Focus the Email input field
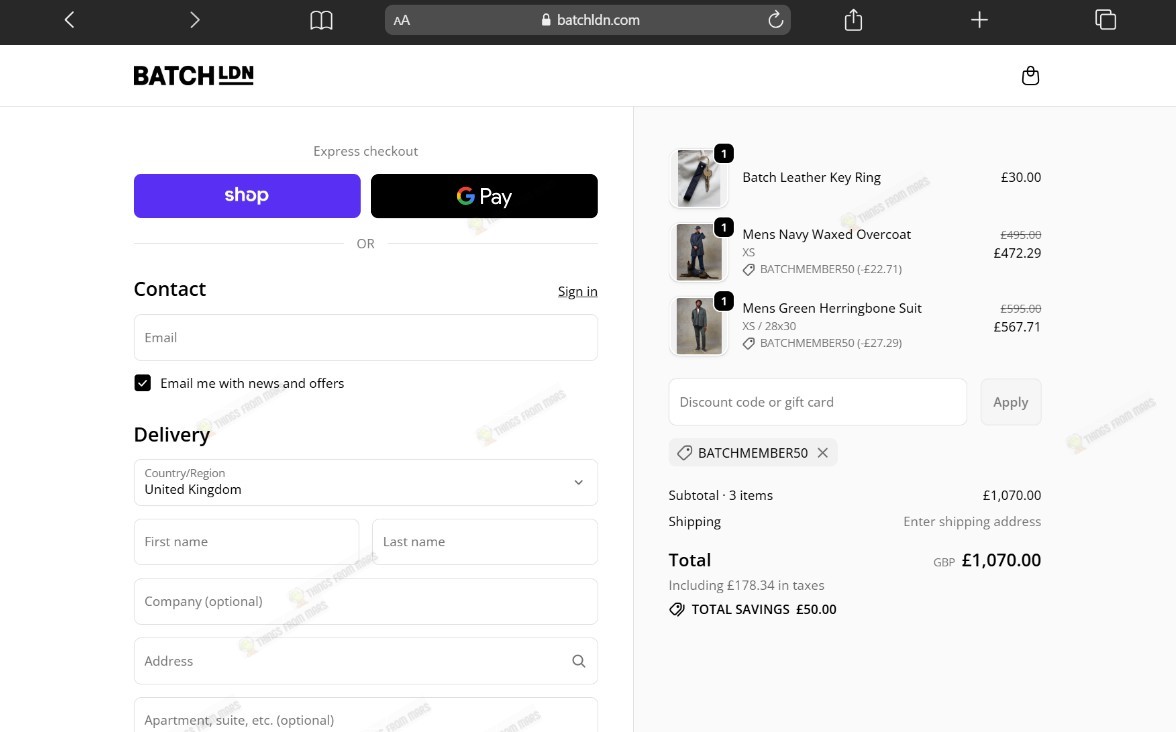Viewport: 1176px width, 732px height. point(366,338)
